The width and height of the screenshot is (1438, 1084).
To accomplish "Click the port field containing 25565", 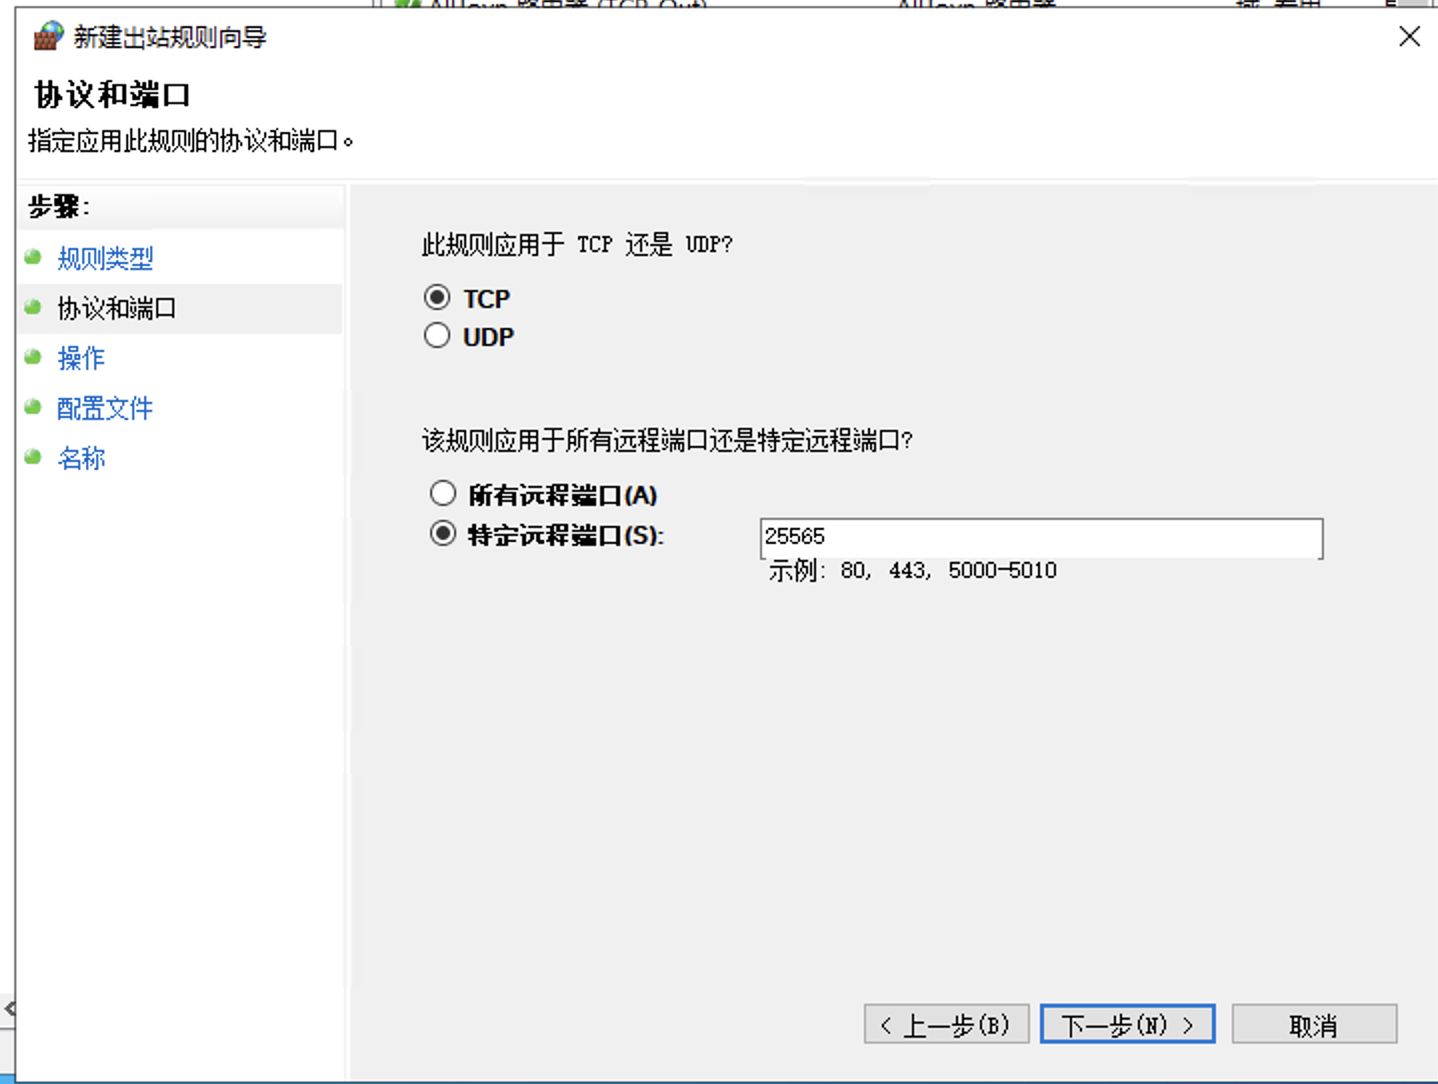I will click(x=1041, y=538).
